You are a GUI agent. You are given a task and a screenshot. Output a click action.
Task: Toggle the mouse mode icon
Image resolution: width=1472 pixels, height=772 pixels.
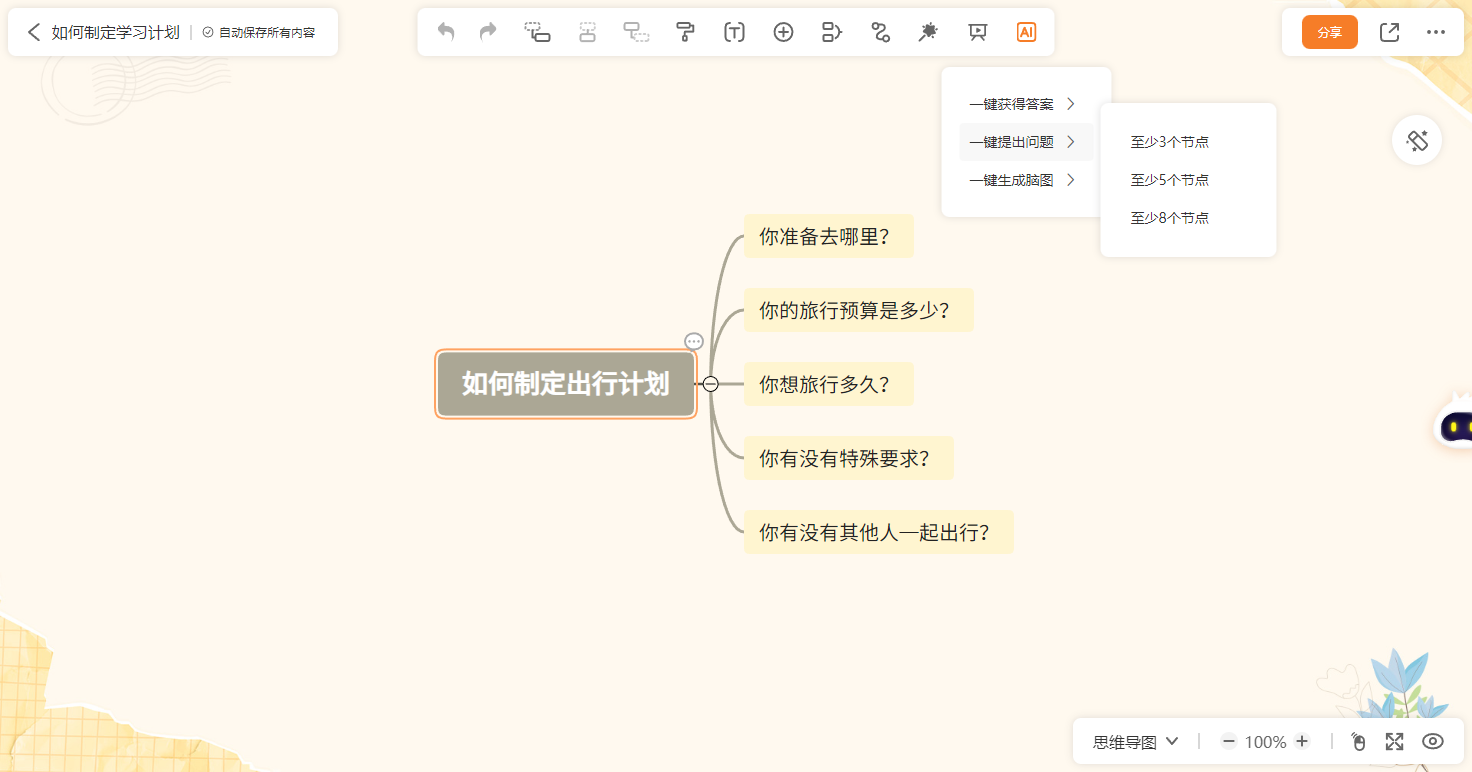1358,741
